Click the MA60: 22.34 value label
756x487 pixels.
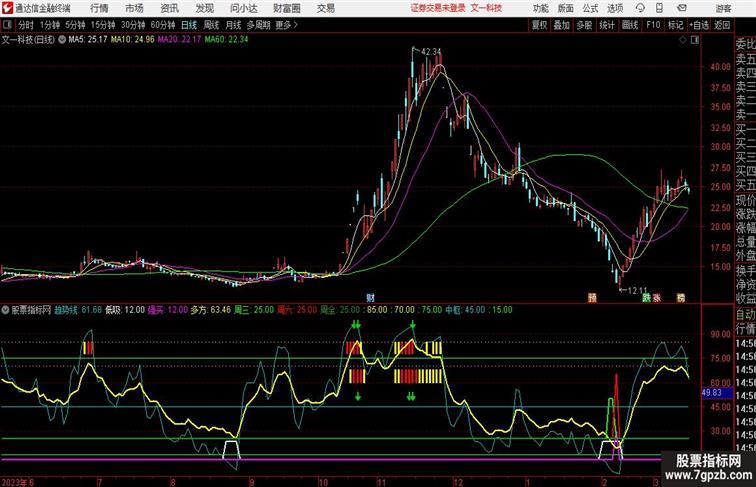pos(226,40)
